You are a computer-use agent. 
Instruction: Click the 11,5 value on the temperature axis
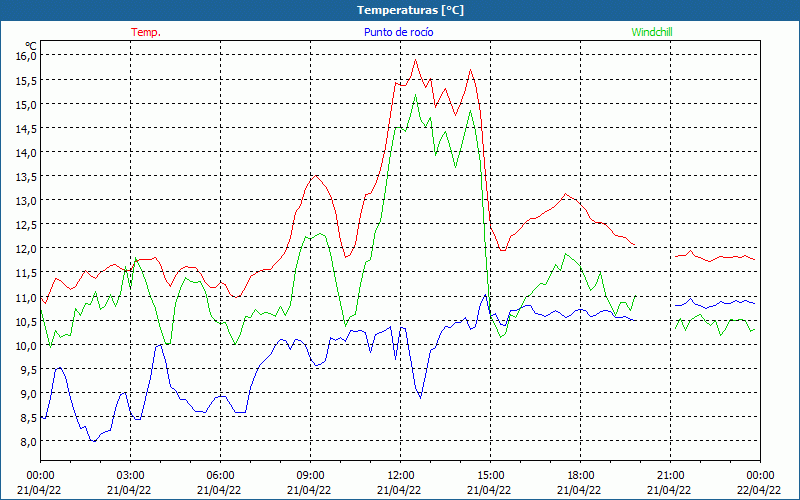click(26, 272)
